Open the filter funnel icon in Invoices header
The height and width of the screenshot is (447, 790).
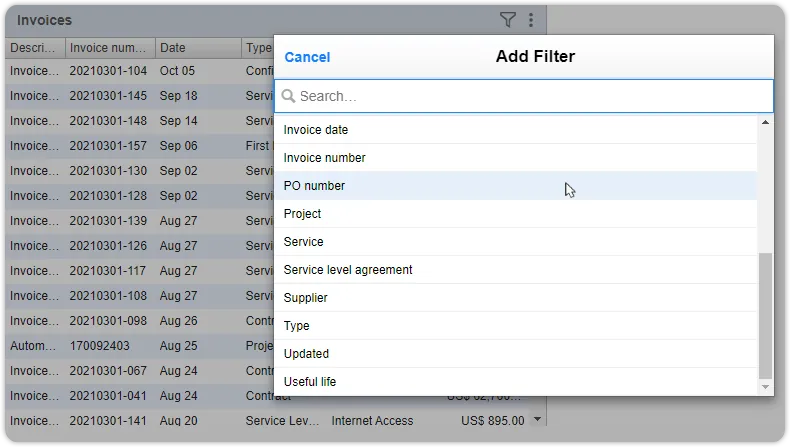click(x=507, y=20)
